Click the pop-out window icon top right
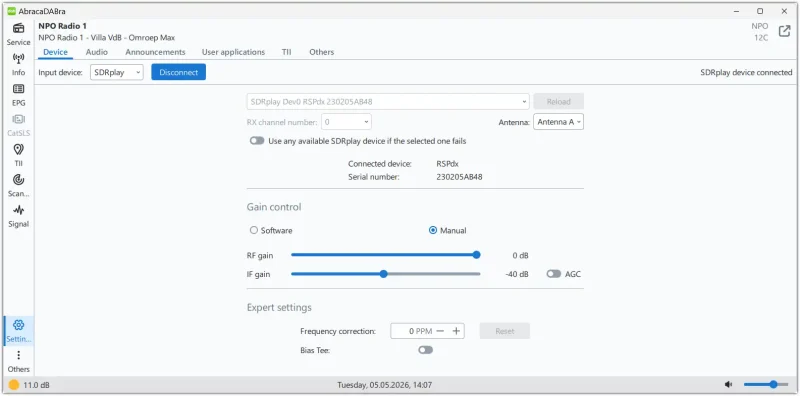 click(784, 31)
